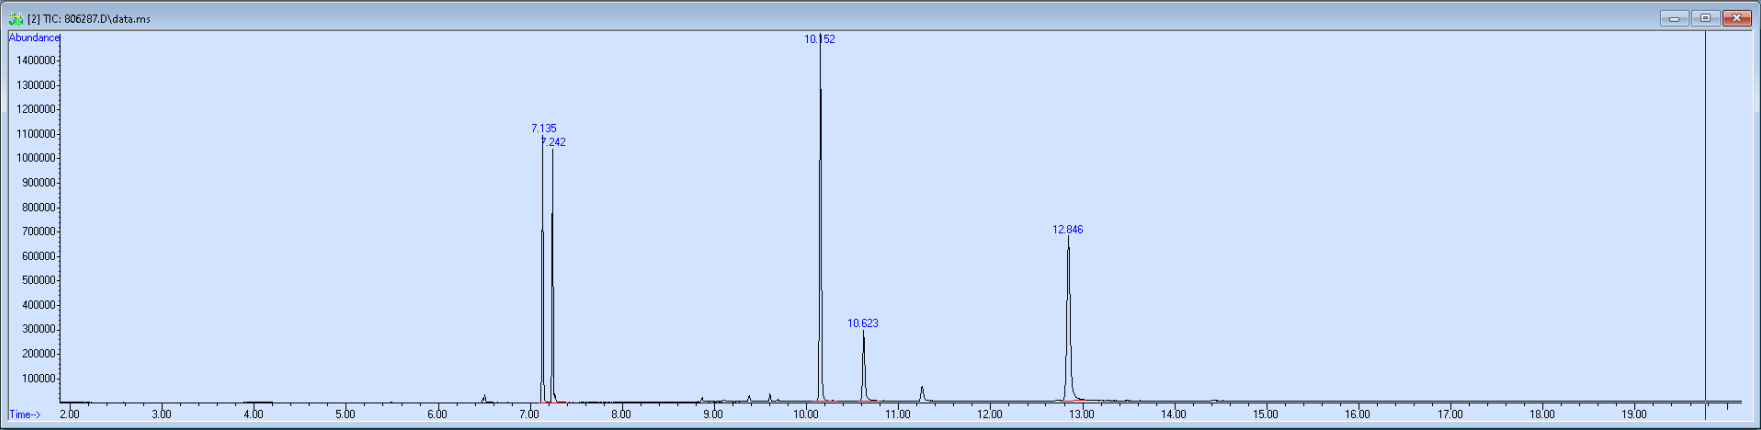1761x430 pixels.
Task: Click the small unlabeled peak near 11.25 minutes
Action: point(922,394)
